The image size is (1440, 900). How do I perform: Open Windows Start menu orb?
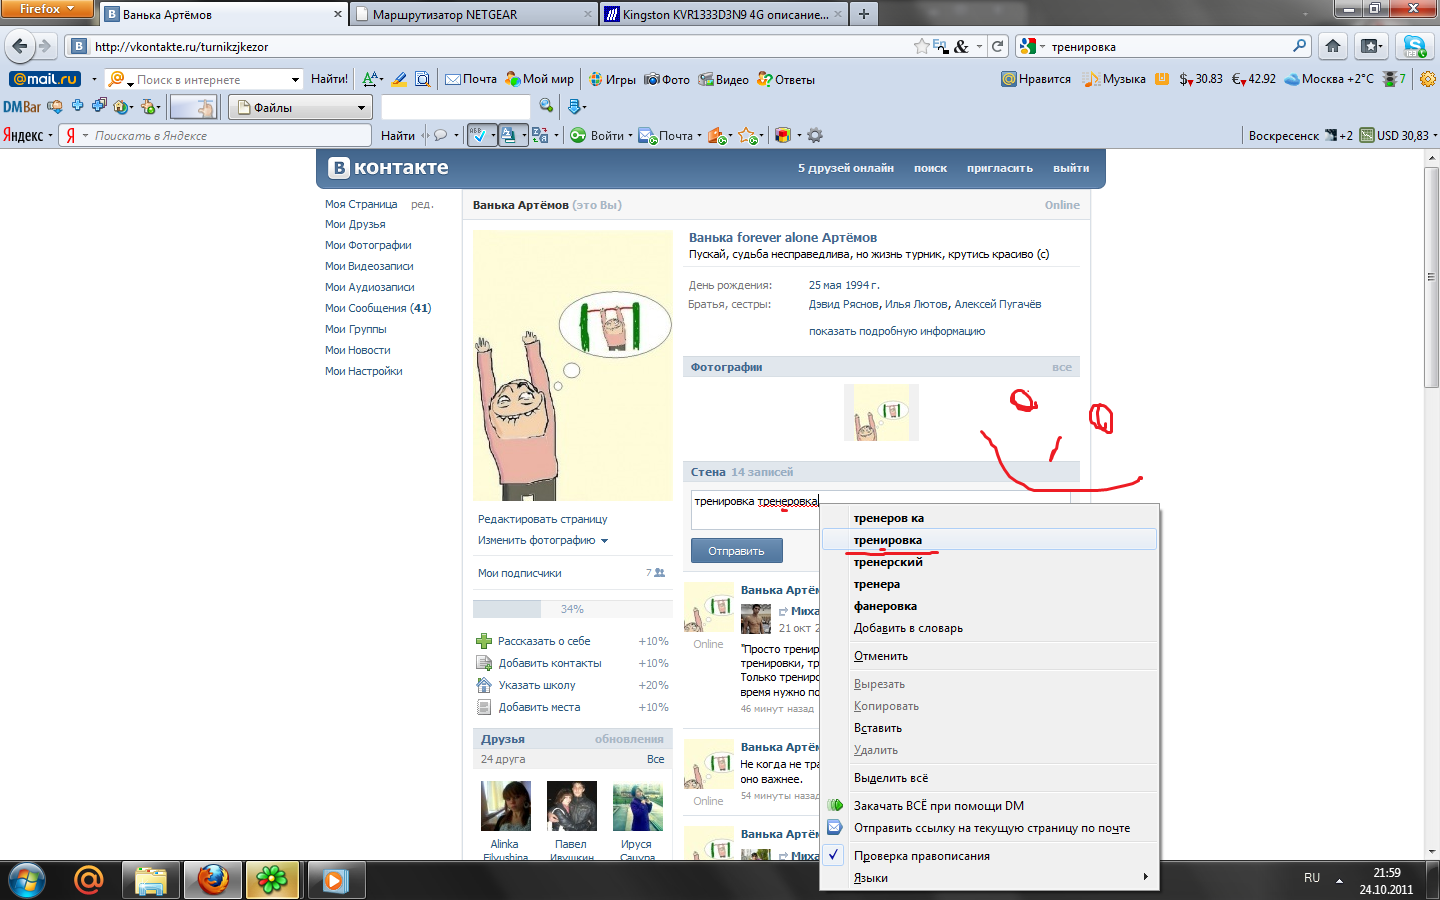click(x=27, y=880)
